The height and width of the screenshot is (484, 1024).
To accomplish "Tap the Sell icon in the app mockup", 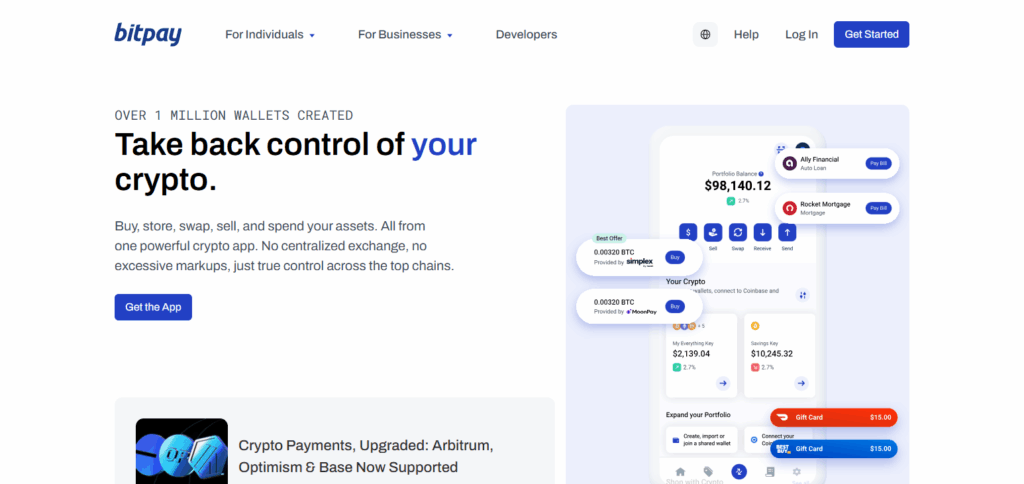I will point(713,232).
